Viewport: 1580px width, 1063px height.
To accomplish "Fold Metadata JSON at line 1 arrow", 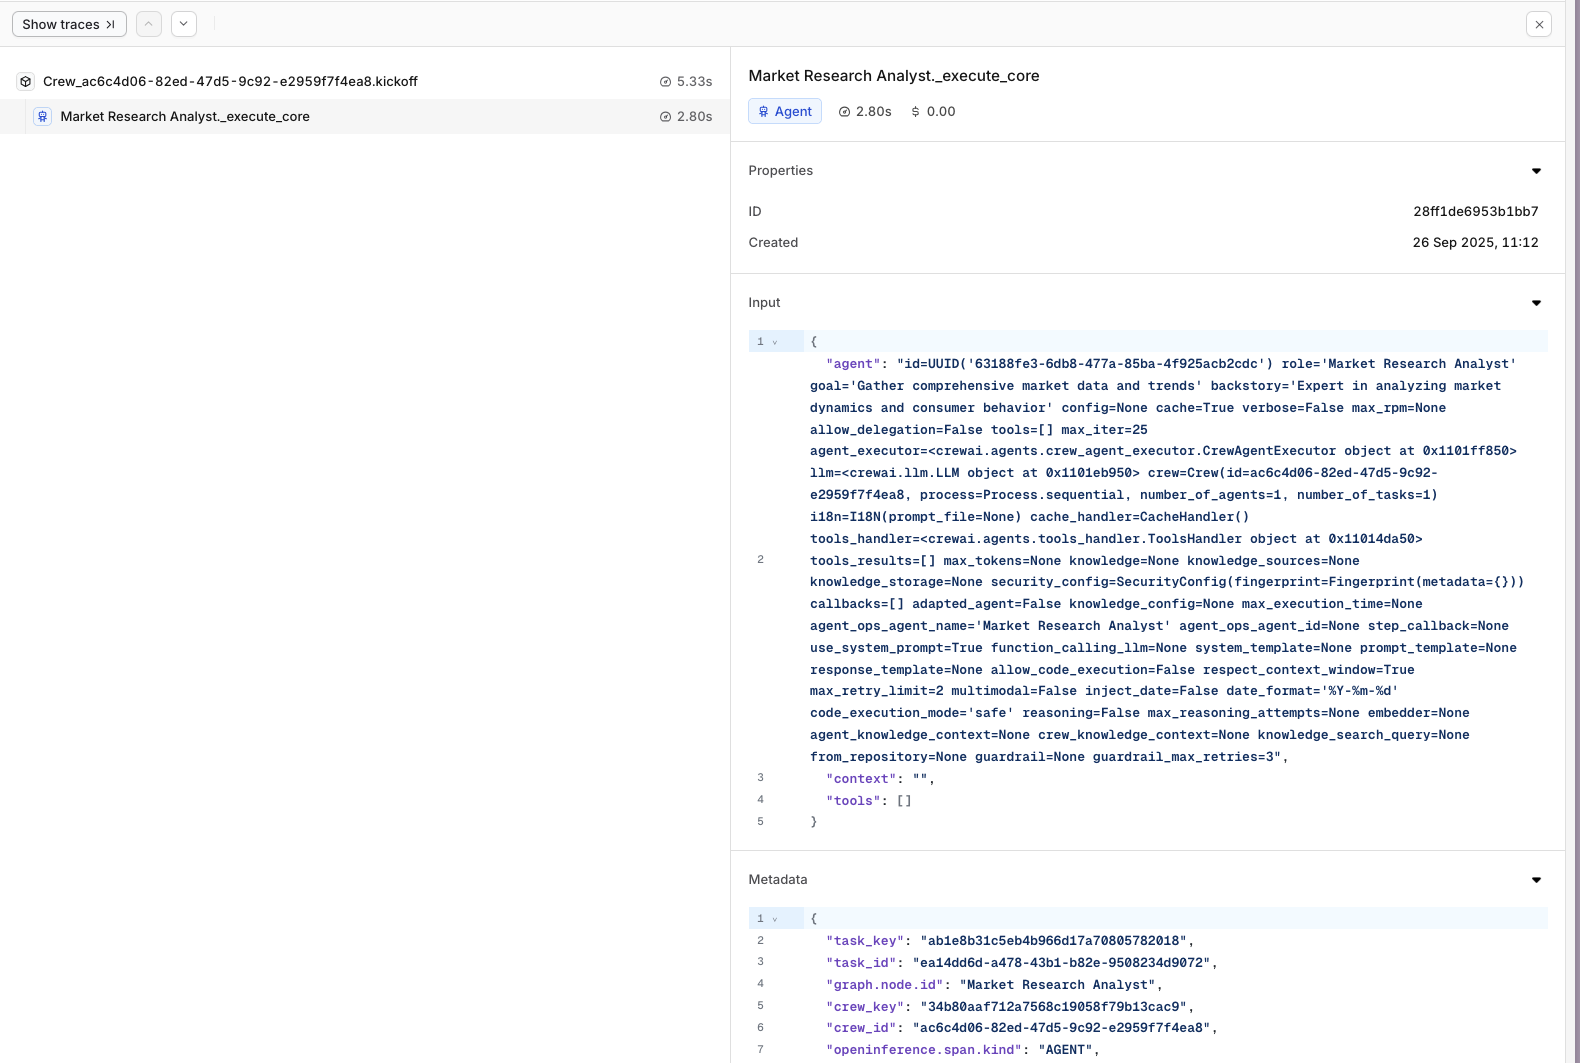I will [x=775, y=919].
